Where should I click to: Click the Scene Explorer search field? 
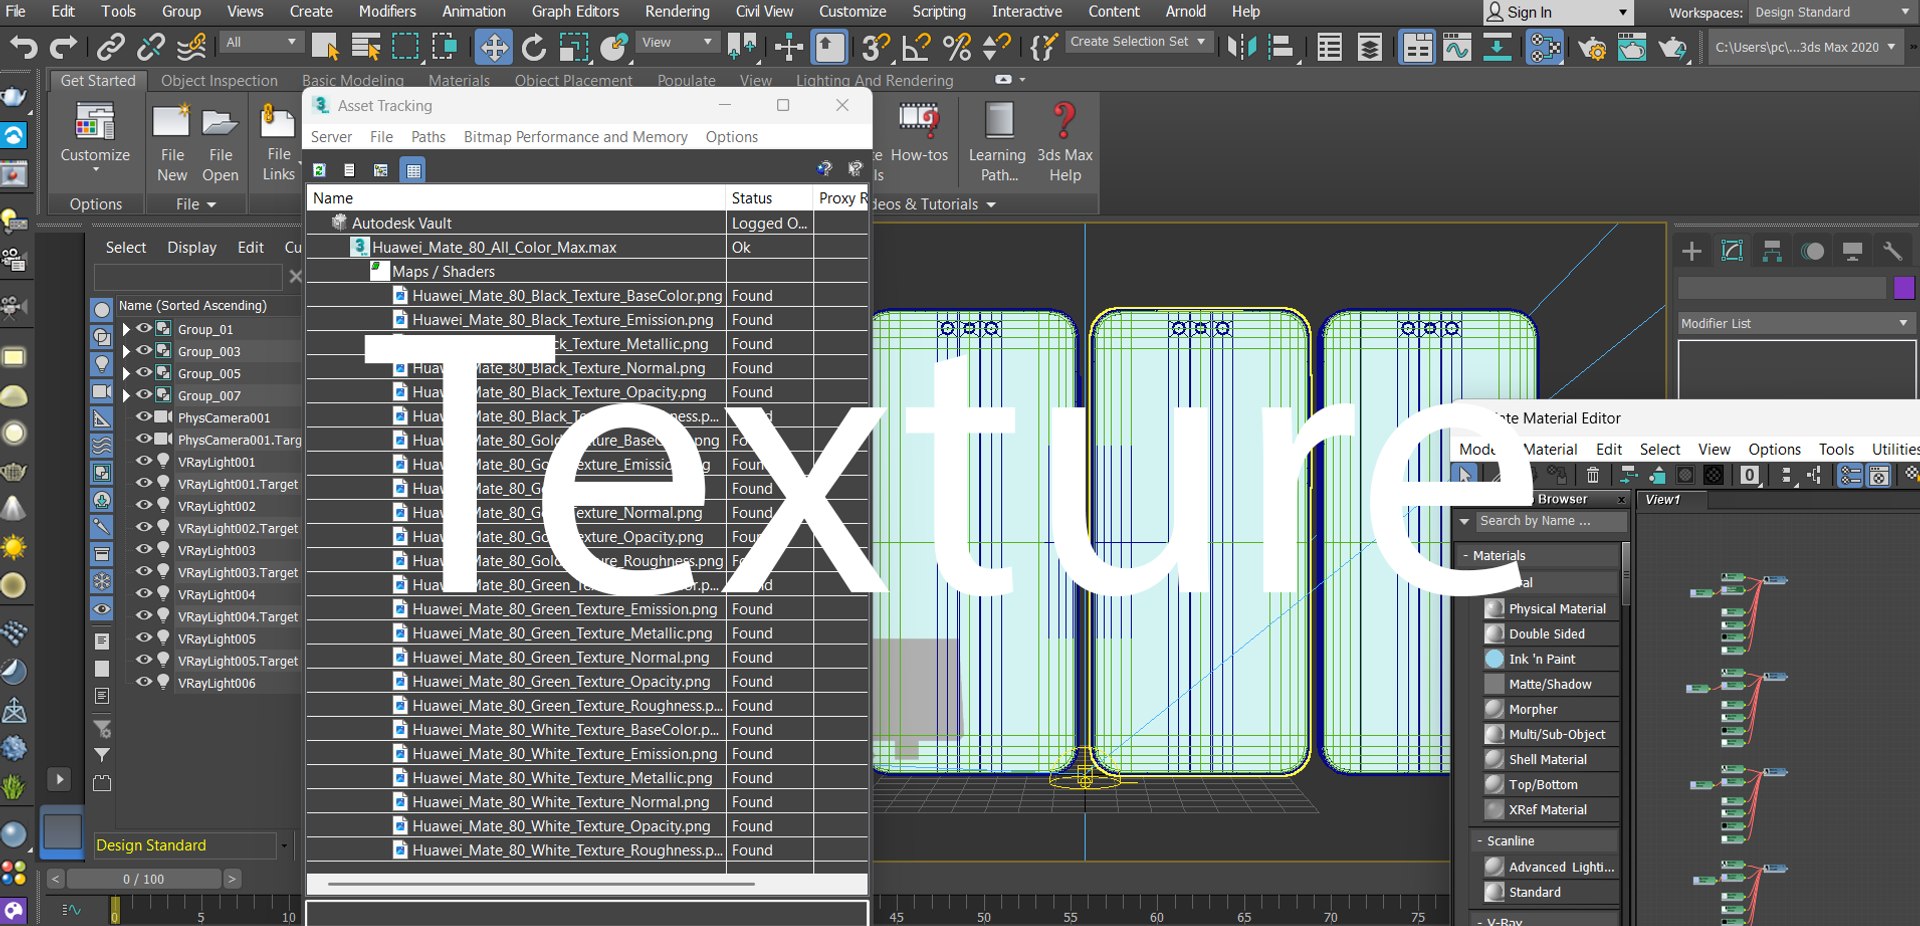(x=188, y=276)
